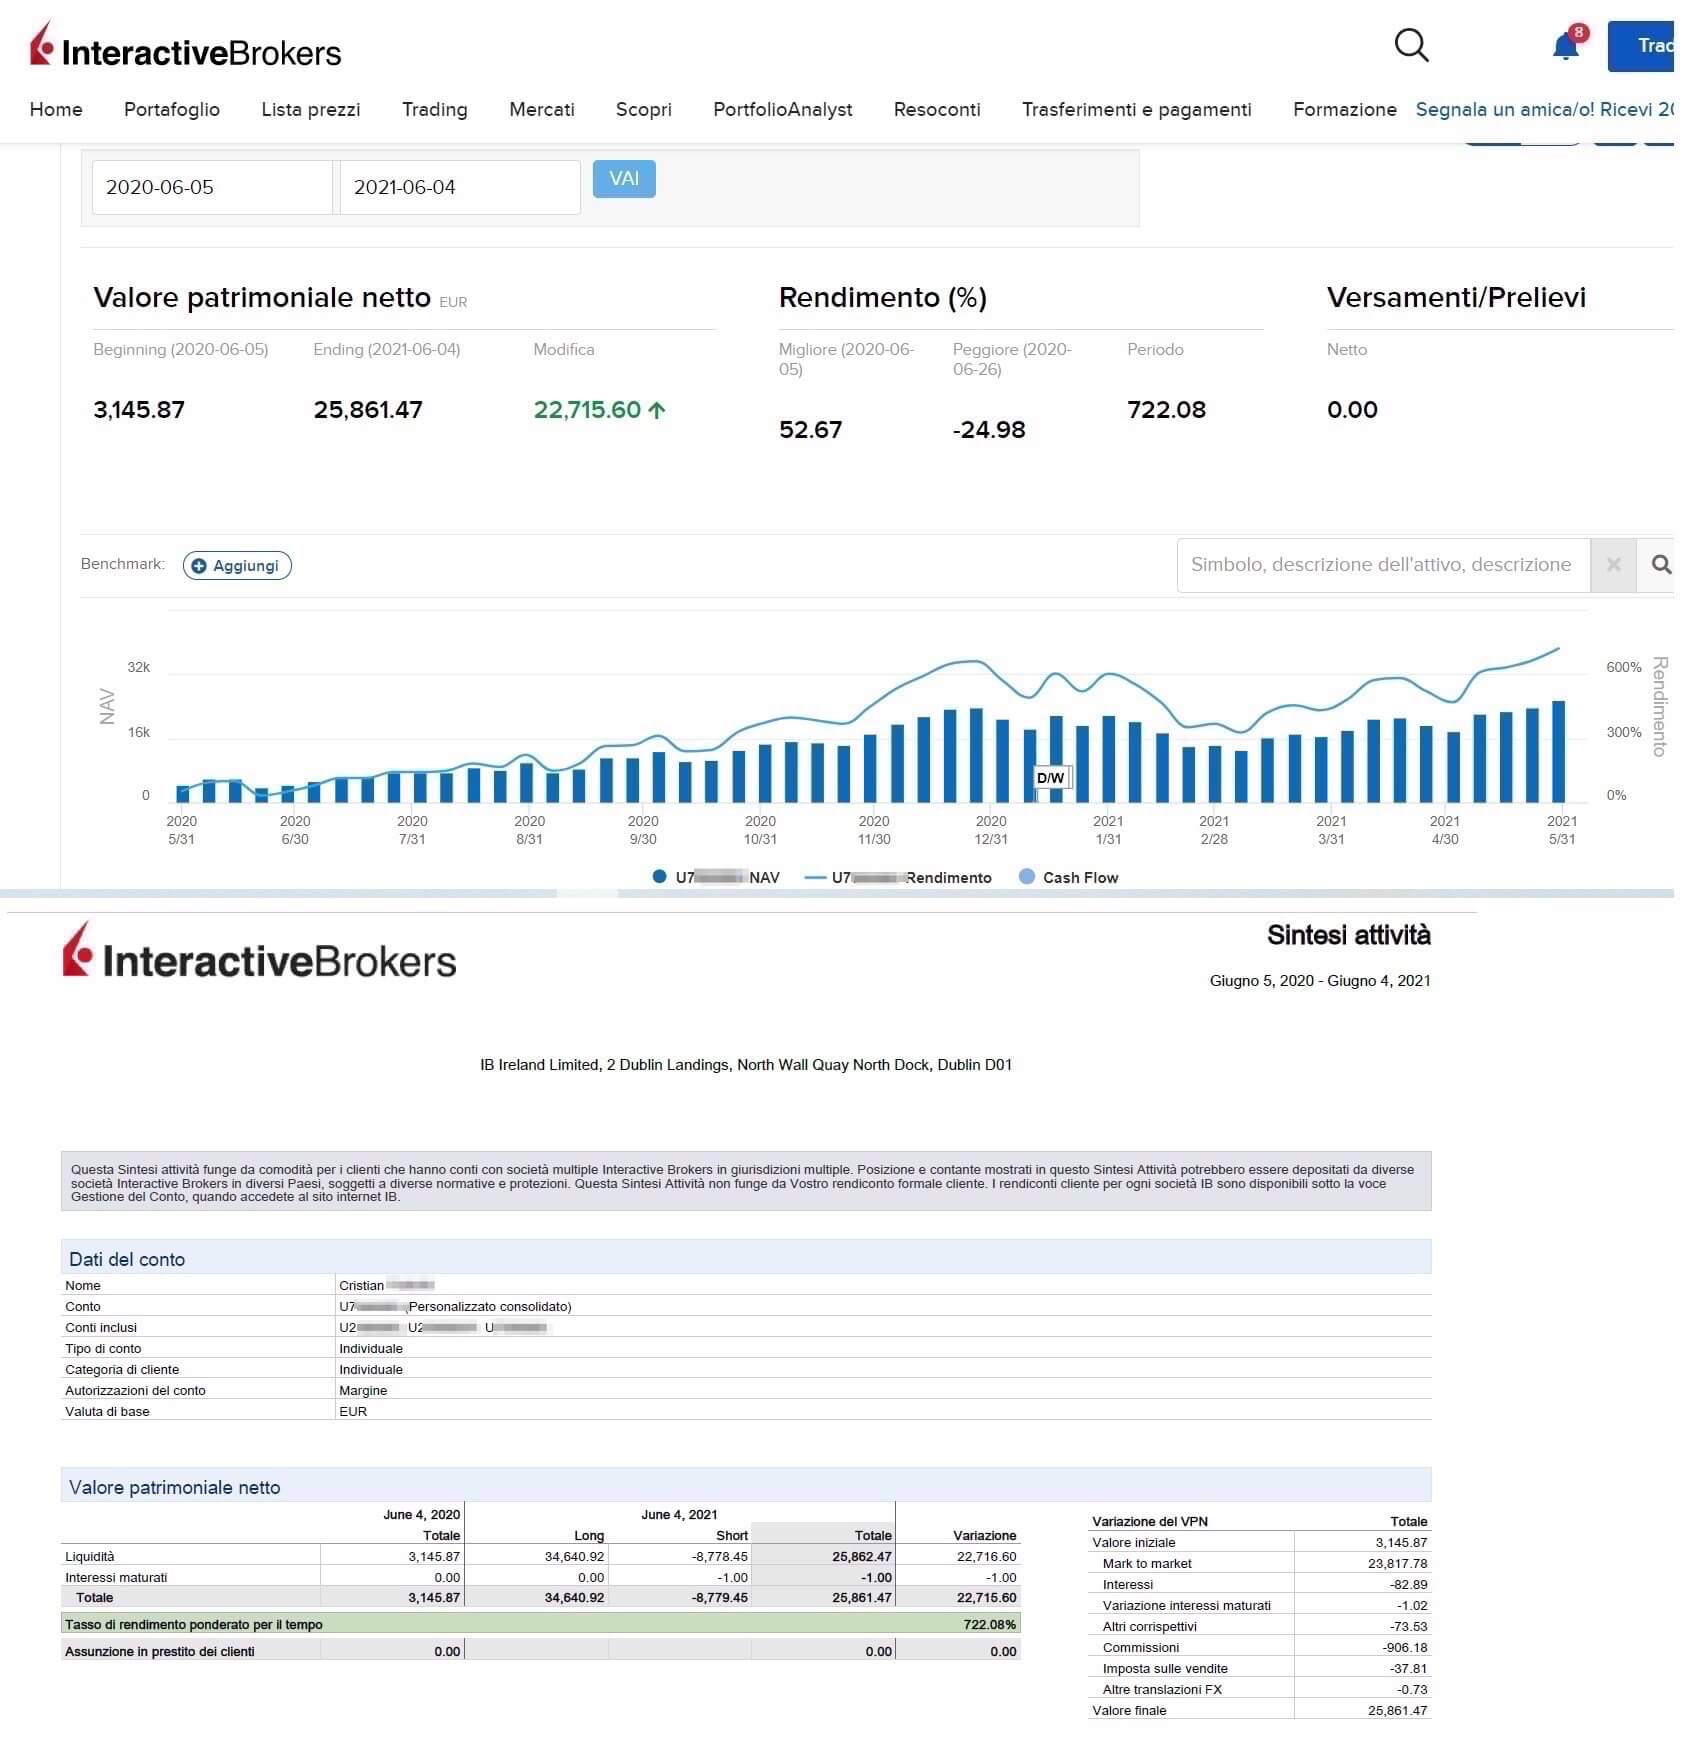Toggle Rendimento line in chart legend
The height and width of the screenshot is (1744, 1702).
[898, 877]
